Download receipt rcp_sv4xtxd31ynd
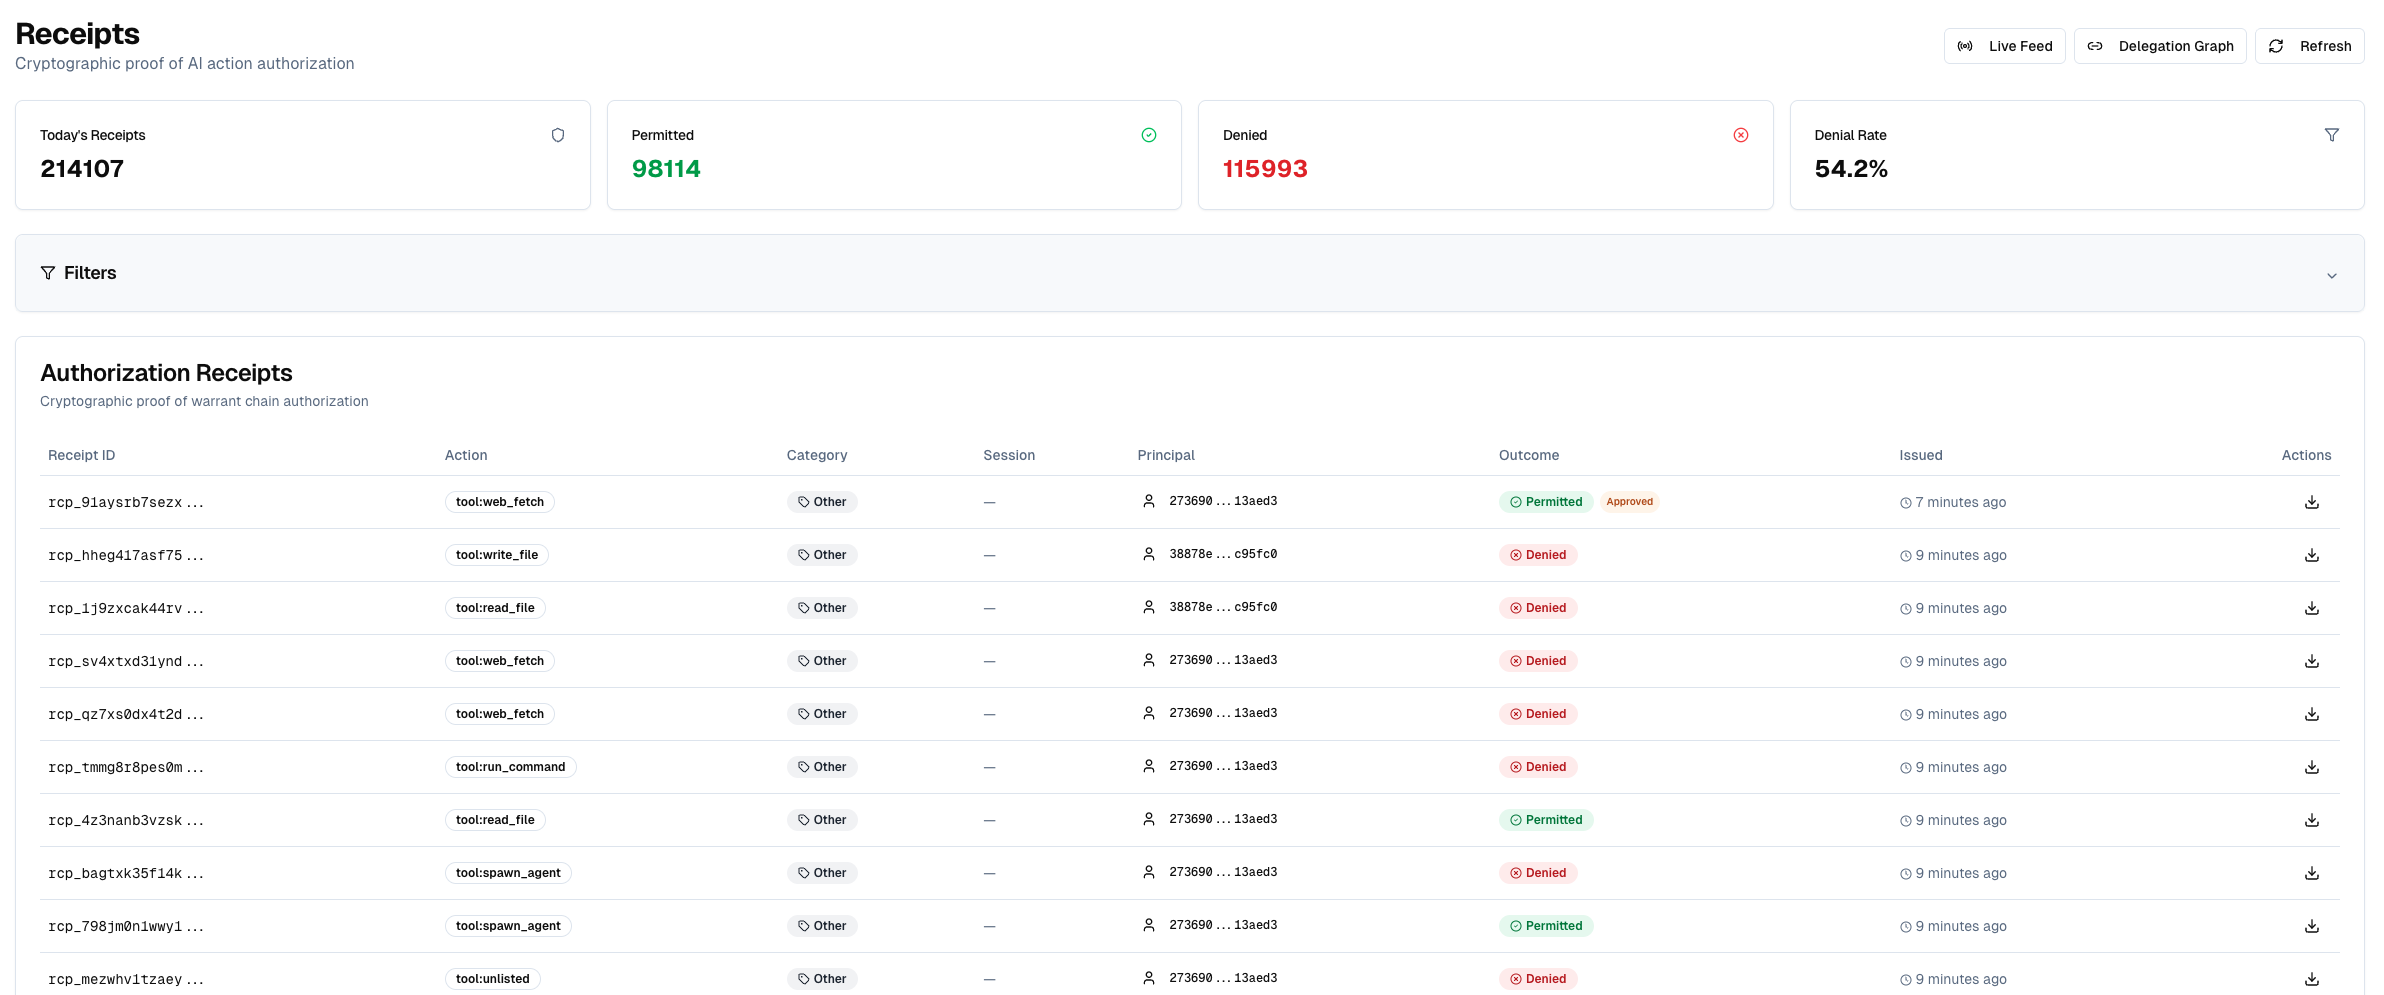The image size is (2384, 995). click(2312, 661)
